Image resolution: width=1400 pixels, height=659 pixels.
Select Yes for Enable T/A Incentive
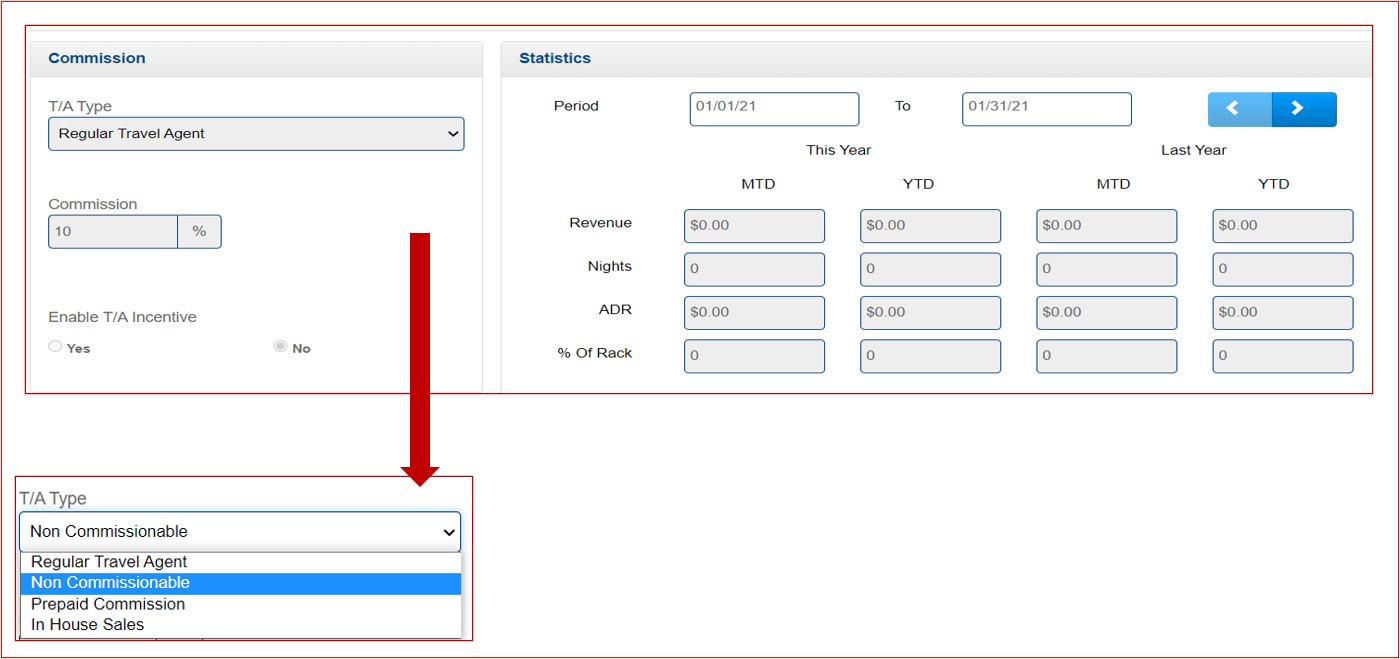click(56, 347)
